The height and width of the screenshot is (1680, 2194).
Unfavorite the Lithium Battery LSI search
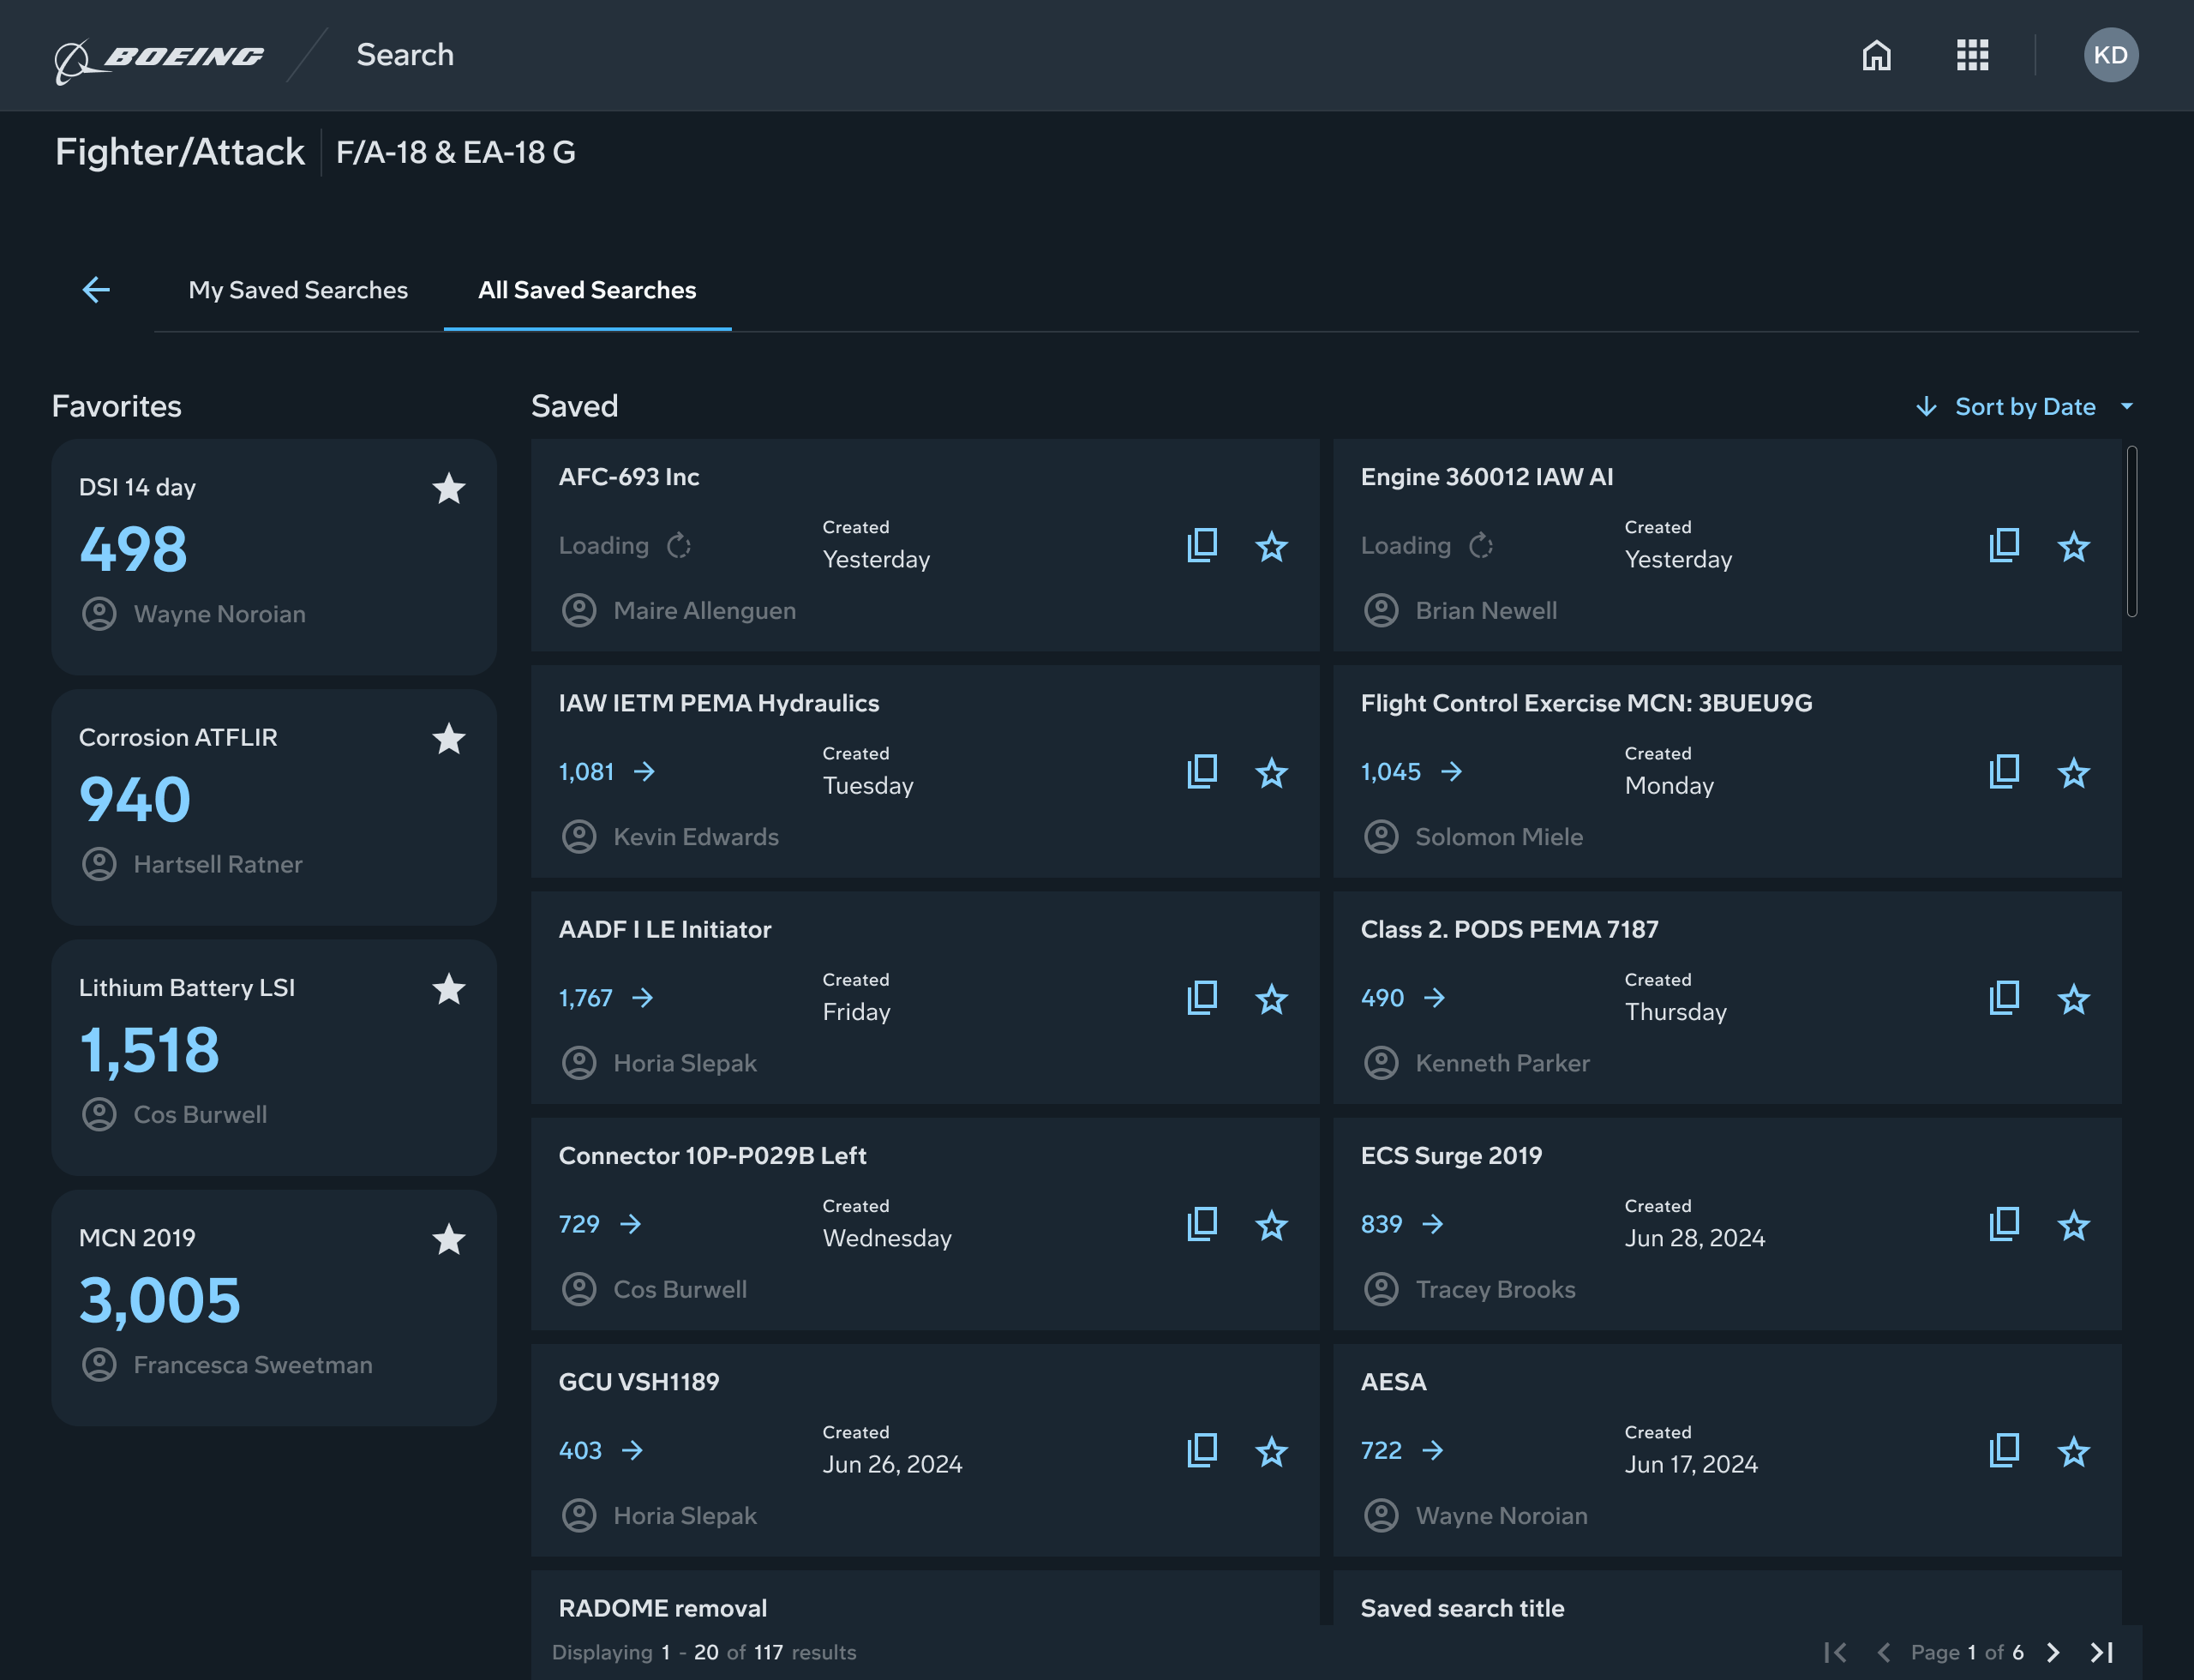coord(448,989)
